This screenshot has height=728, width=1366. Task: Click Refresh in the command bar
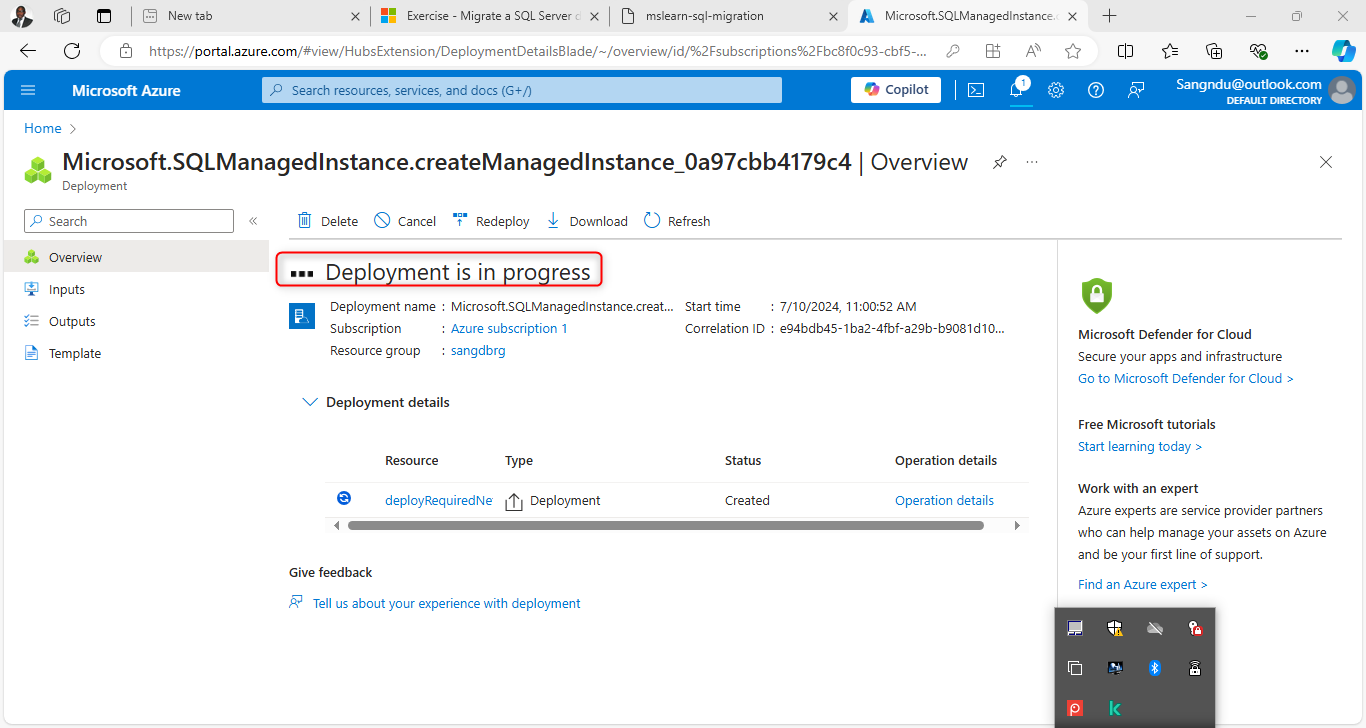677,221
